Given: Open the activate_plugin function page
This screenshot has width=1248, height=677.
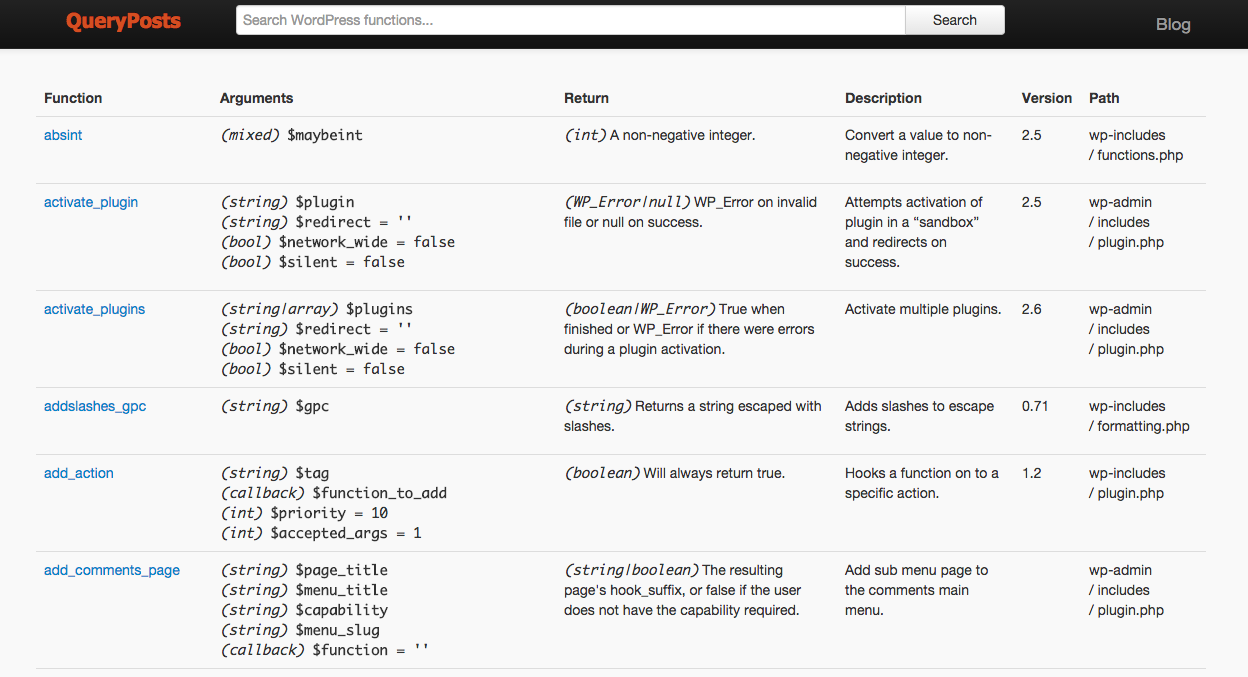Looking at the screenshot, I should pos(90,202).
